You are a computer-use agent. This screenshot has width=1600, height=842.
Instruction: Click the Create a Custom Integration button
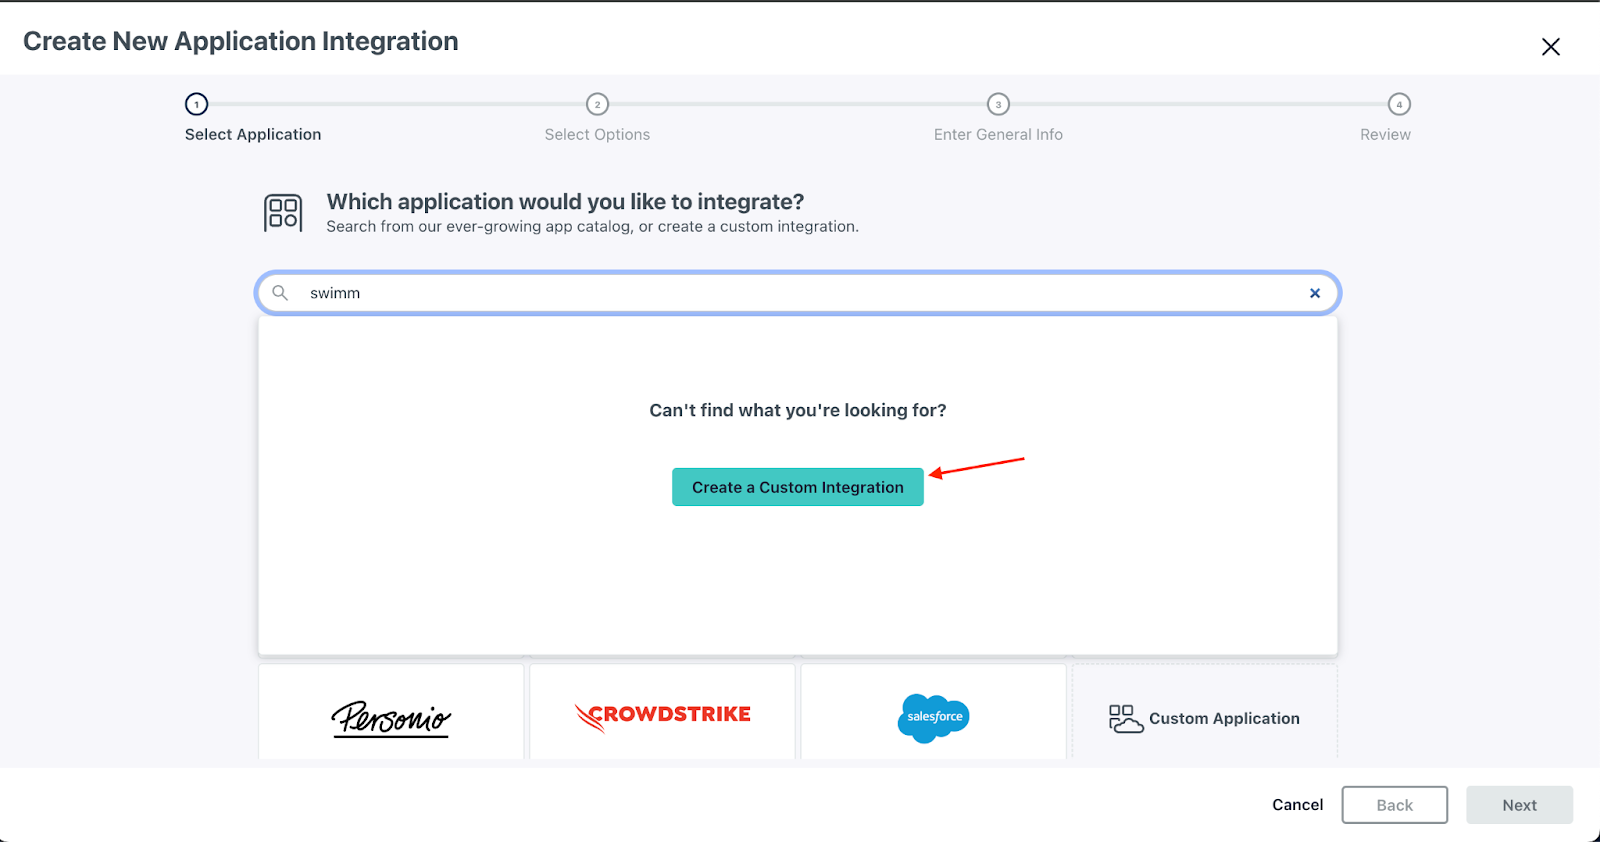point(797,487)
